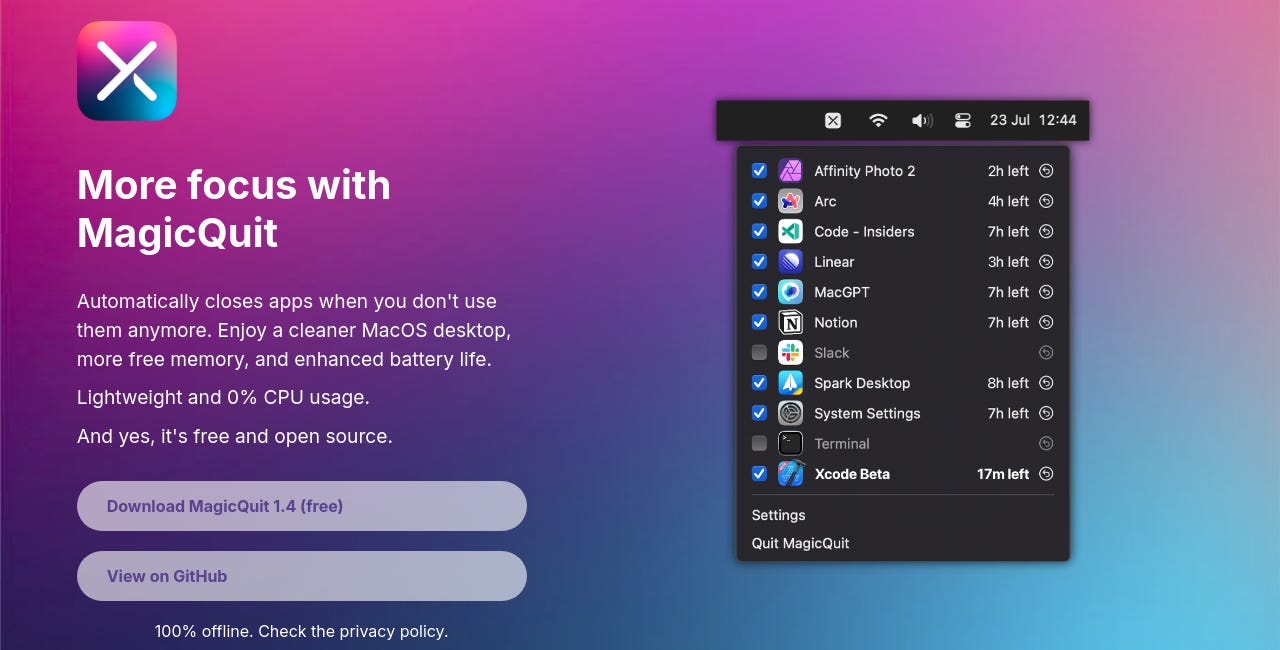Select the Spark Desktop row label
Screen dimensions: 1280x650
point(862,383)
